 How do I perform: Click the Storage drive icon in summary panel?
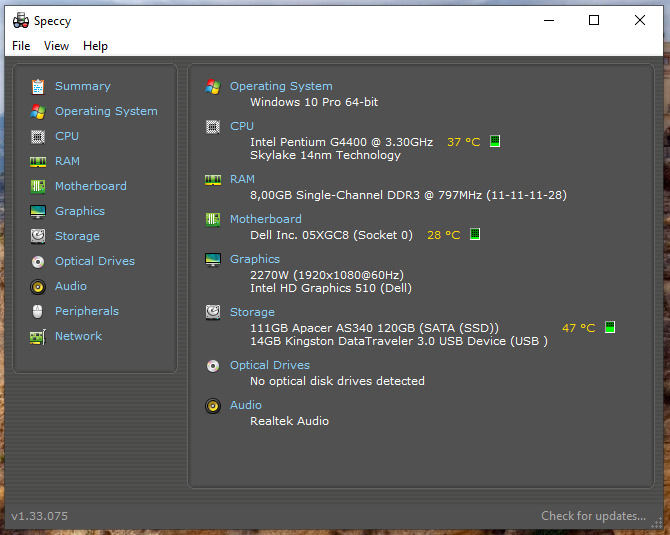coord(213,312)
